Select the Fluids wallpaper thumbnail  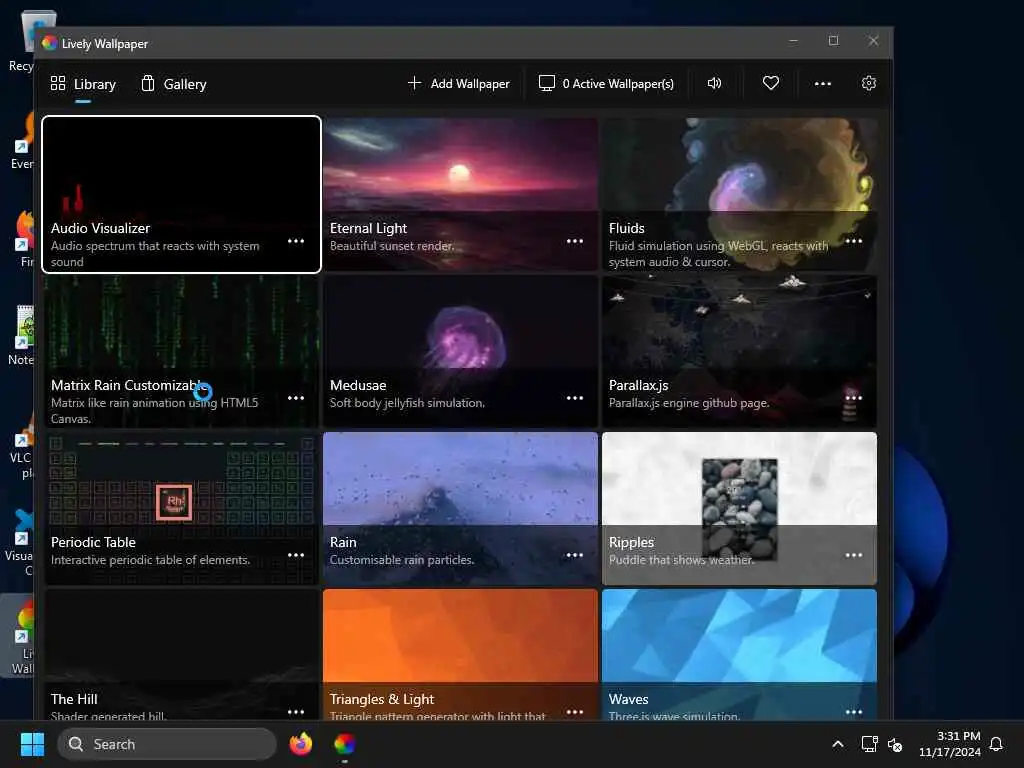(739, 194)
